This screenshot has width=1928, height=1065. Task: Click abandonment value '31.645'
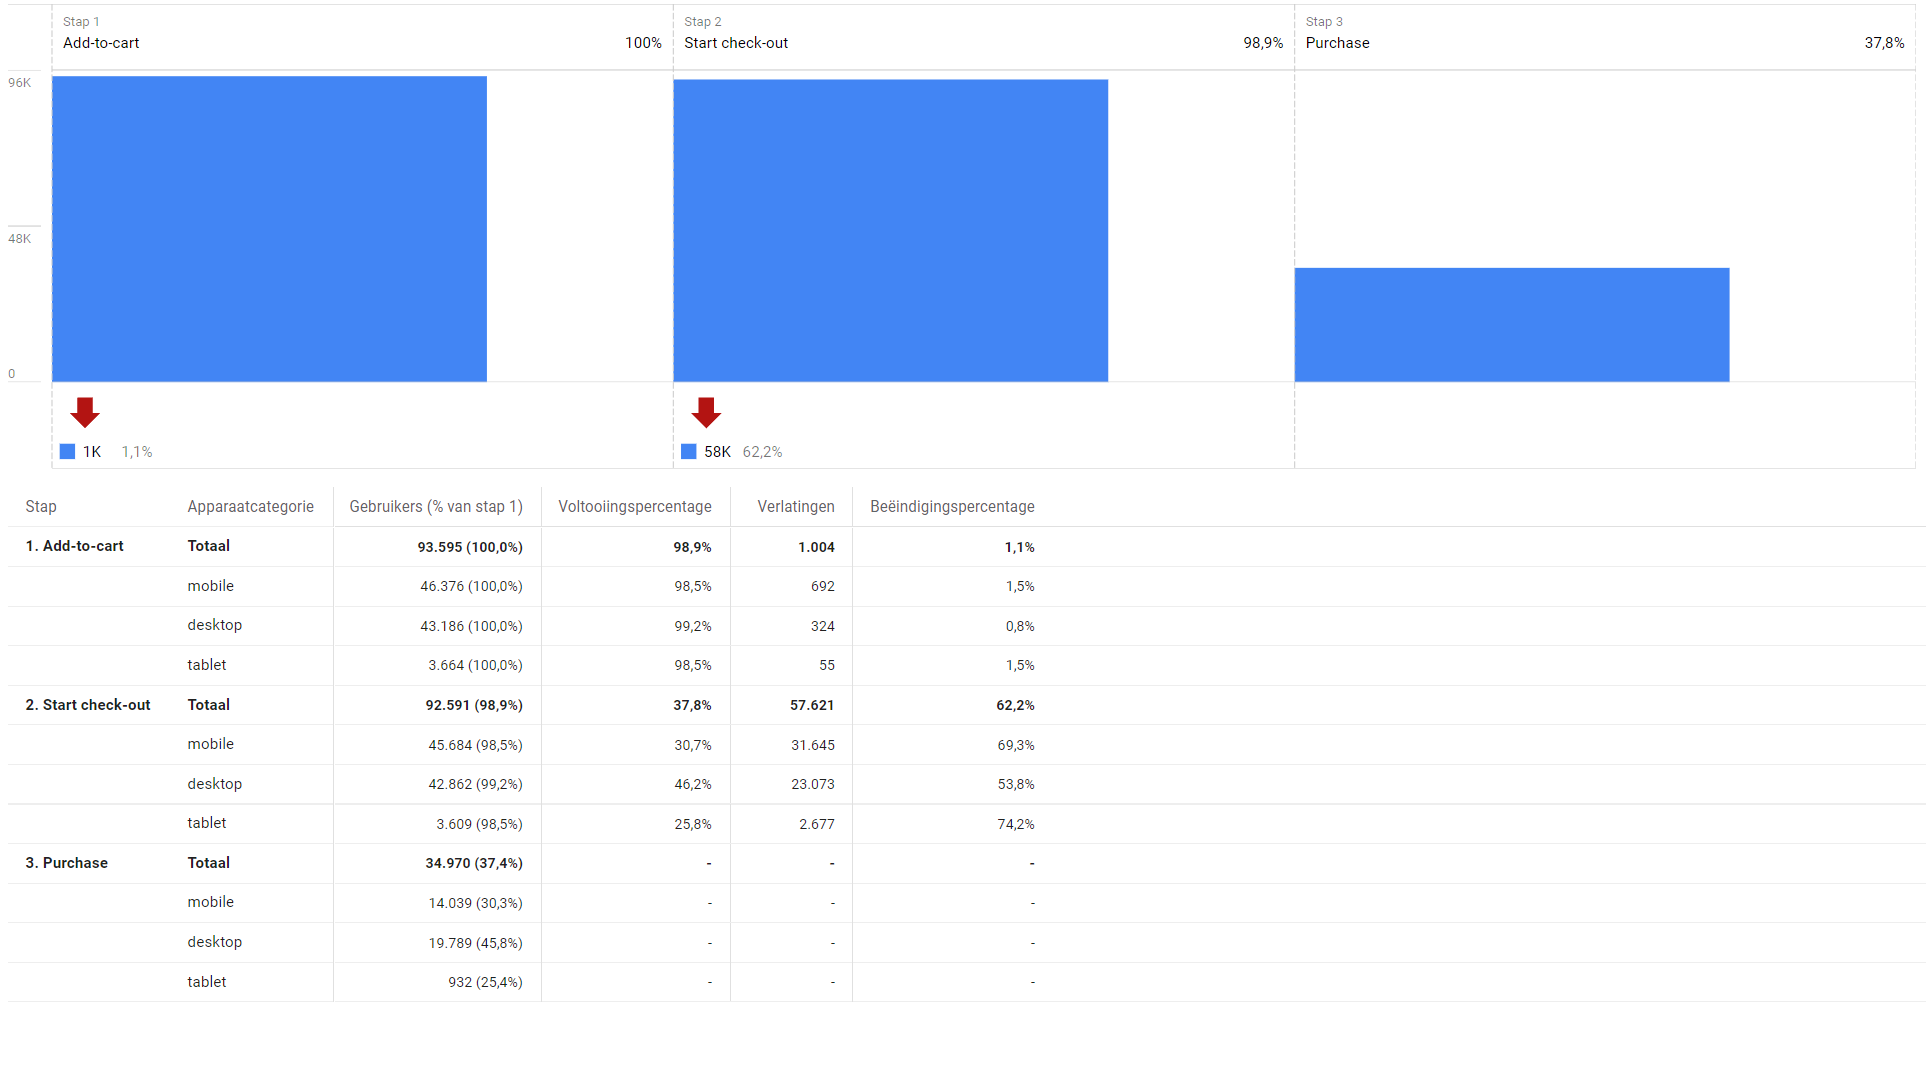tap(813, 745)
